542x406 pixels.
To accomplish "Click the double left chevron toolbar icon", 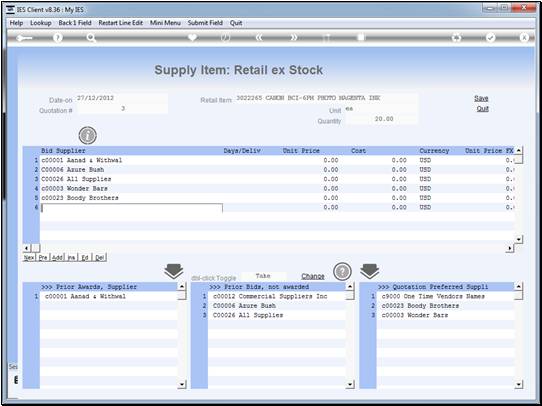I will point(259,38).
